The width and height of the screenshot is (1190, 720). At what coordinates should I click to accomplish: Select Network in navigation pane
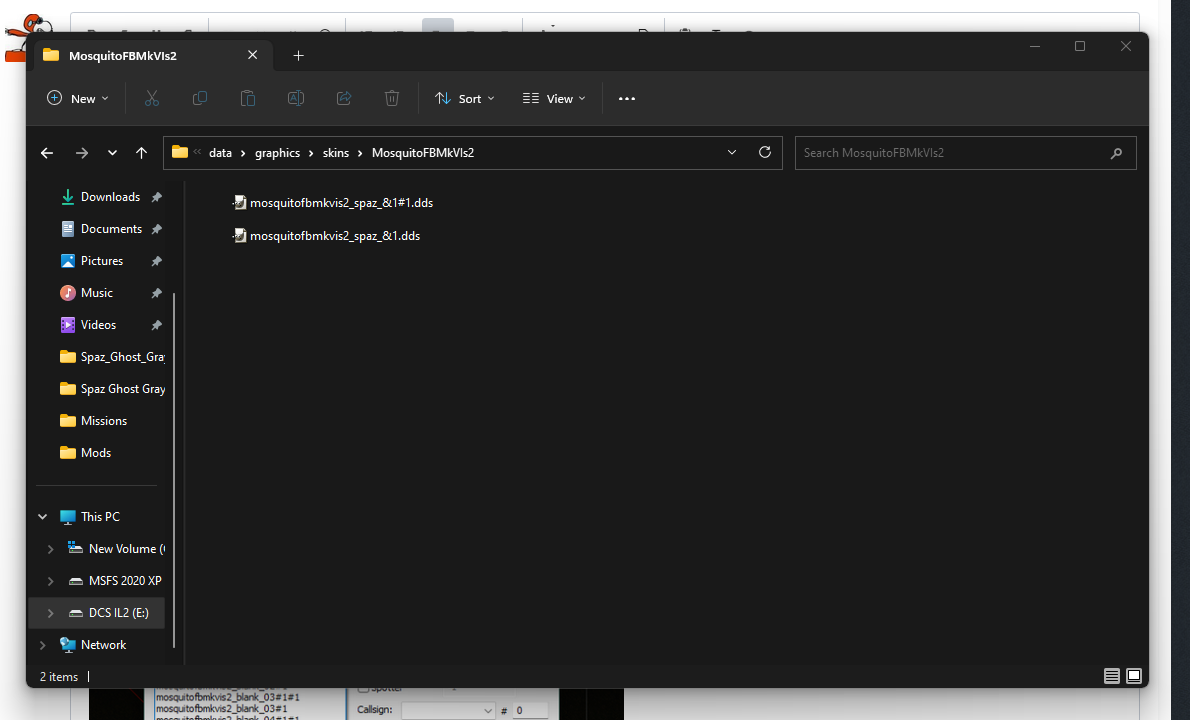[x=103, y=645]
